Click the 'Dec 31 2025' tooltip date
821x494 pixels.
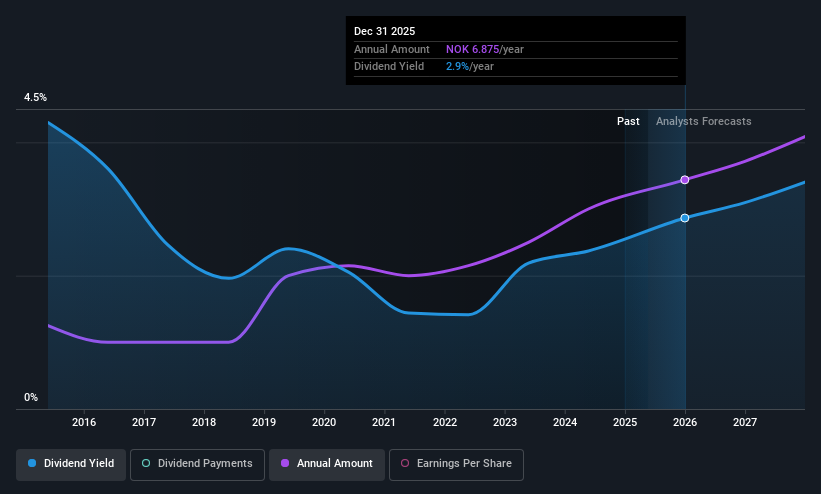click(x=384, y=31)
